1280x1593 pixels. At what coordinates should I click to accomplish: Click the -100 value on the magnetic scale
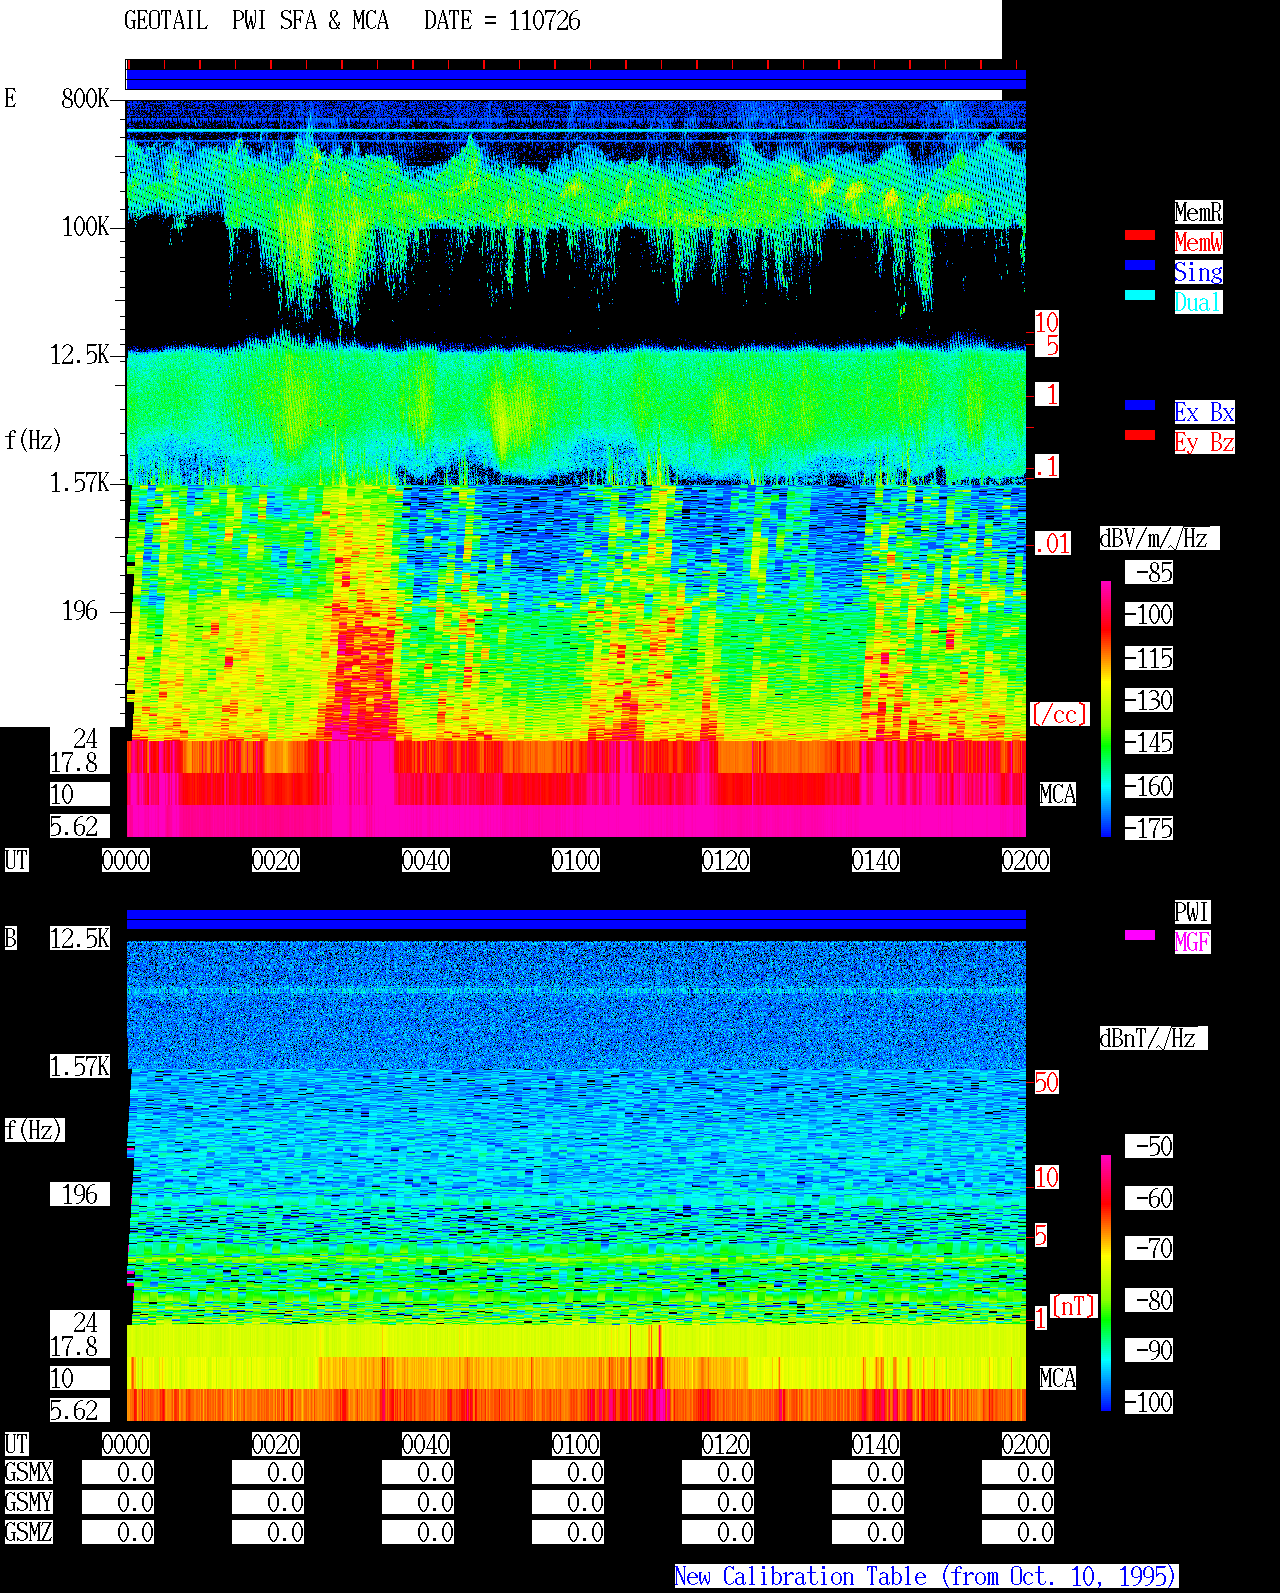1150,1402
